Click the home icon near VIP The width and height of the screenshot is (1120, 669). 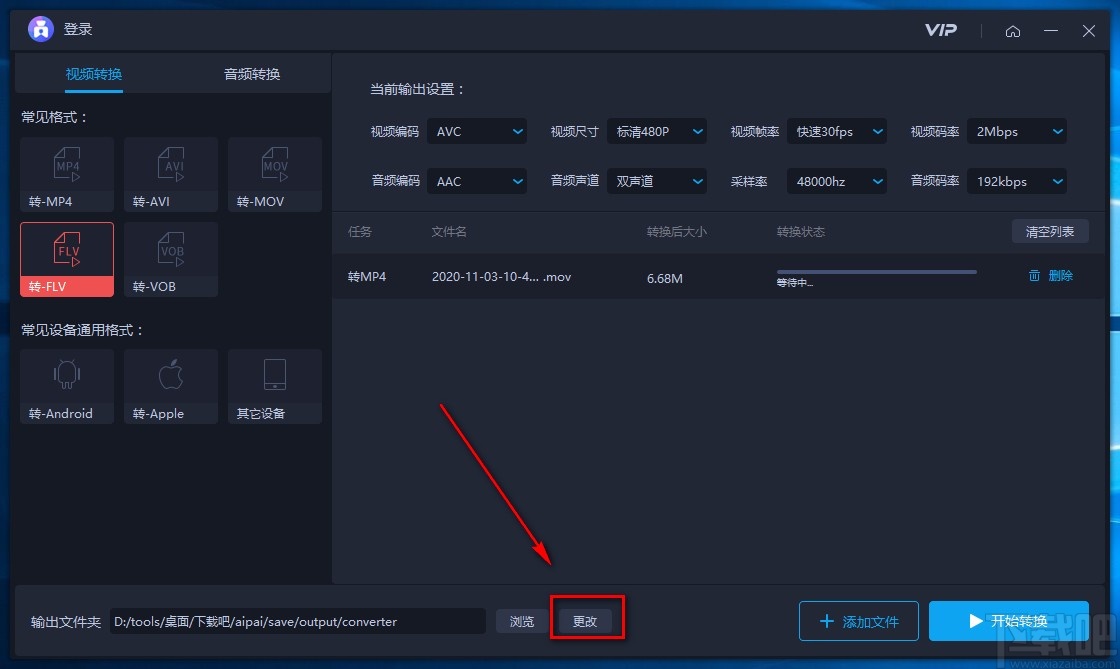coord(1013,30)
